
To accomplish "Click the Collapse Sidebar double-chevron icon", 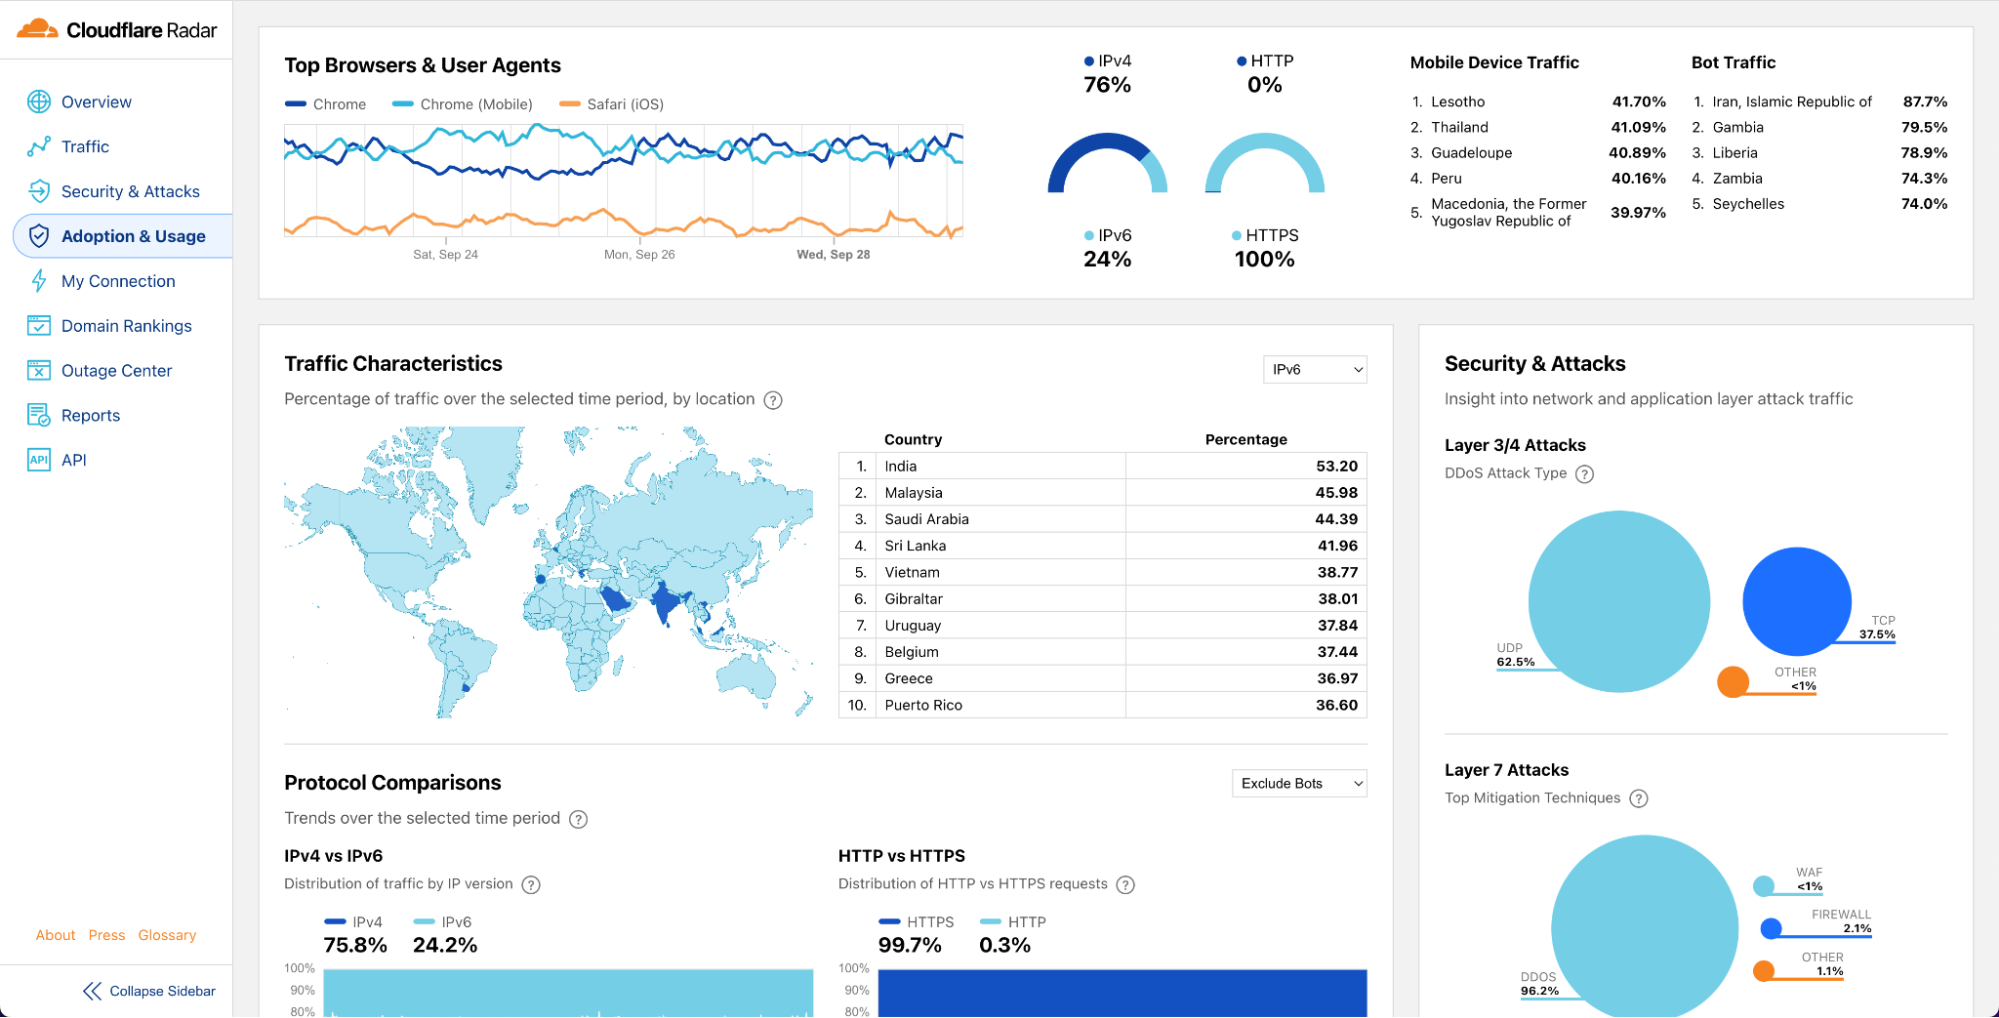I will point(92,991).
